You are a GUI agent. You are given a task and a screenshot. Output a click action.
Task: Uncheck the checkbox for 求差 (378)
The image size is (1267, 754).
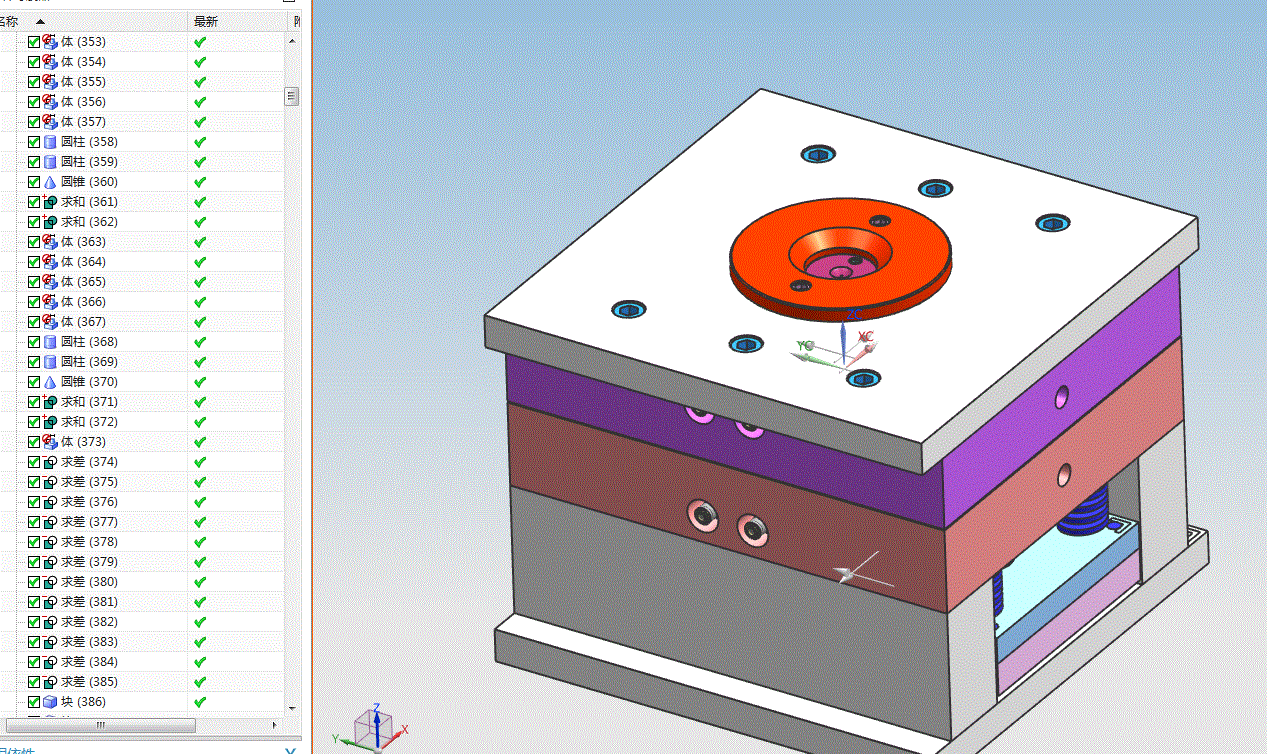point(34,541)
